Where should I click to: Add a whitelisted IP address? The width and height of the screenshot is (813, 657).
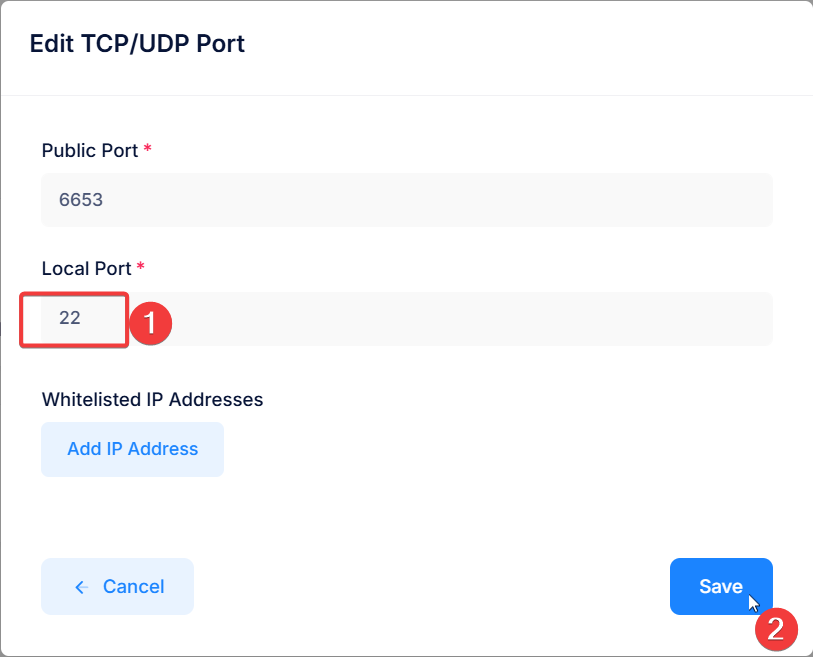pos(132,449)
